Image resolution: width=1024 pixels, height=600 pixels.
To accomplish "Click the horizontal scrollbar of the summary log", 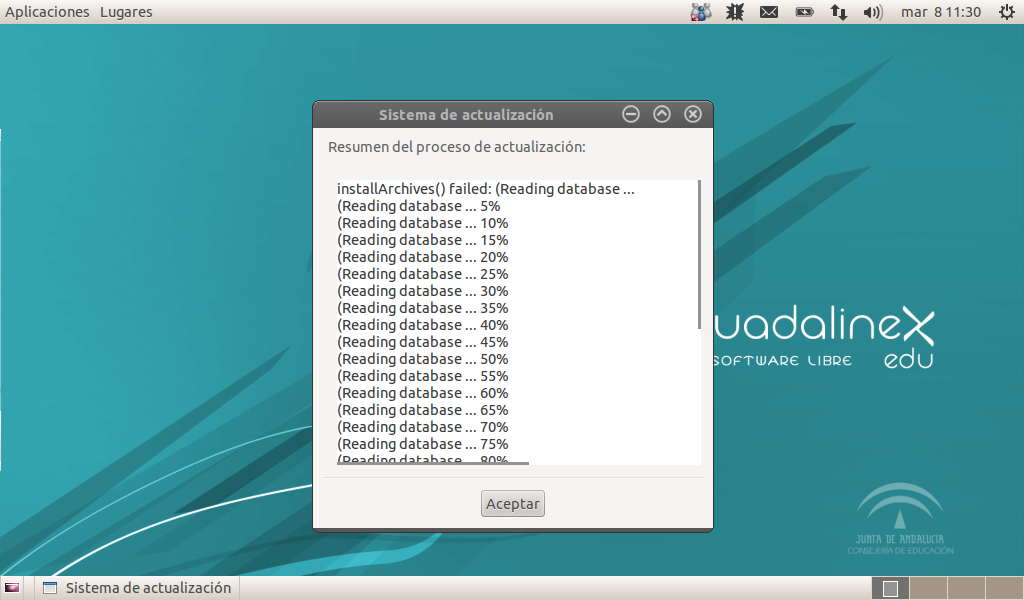I will coord(433,464).
